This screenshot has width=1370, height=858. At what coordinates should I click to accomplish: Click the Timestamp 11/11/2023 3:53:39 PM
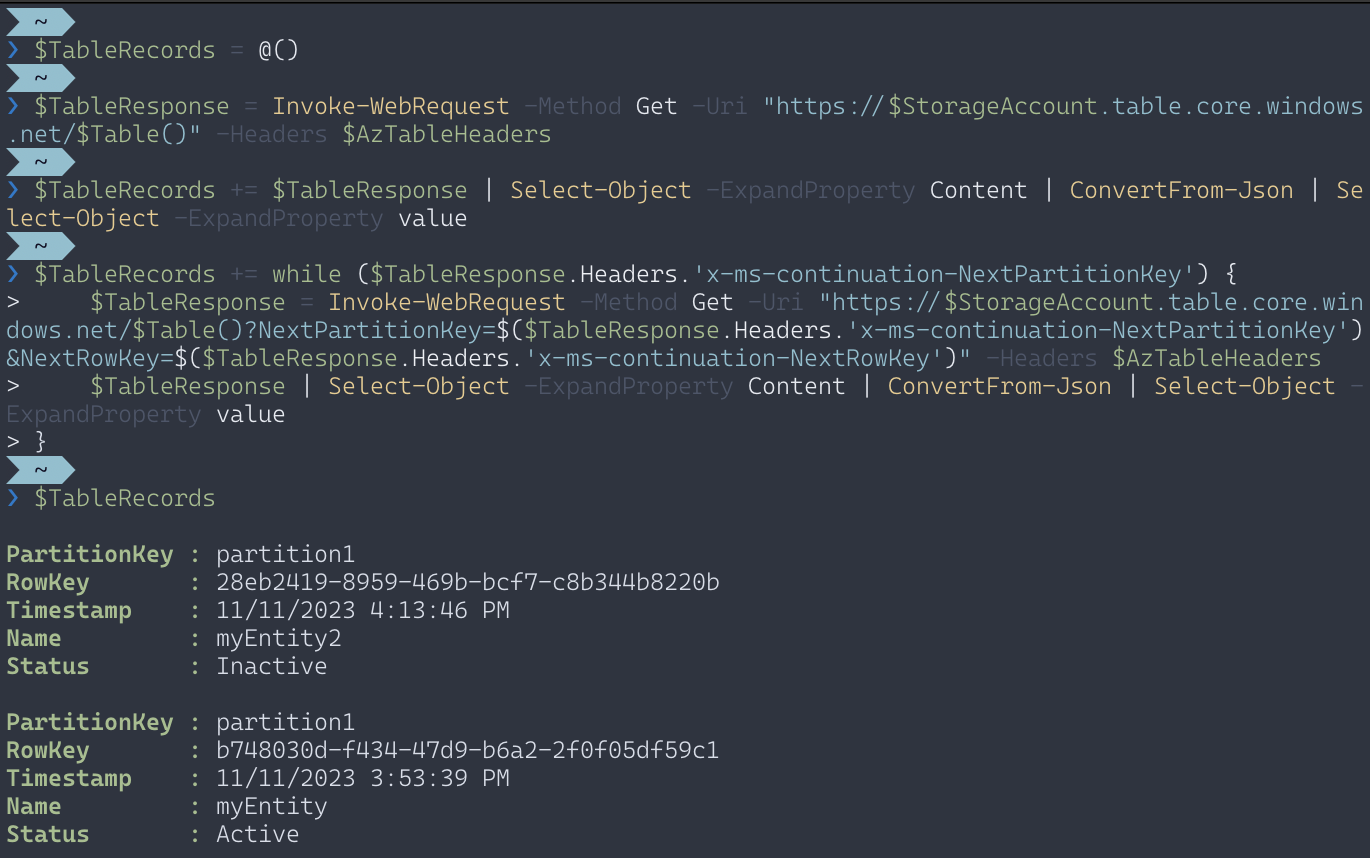(363, 778)
